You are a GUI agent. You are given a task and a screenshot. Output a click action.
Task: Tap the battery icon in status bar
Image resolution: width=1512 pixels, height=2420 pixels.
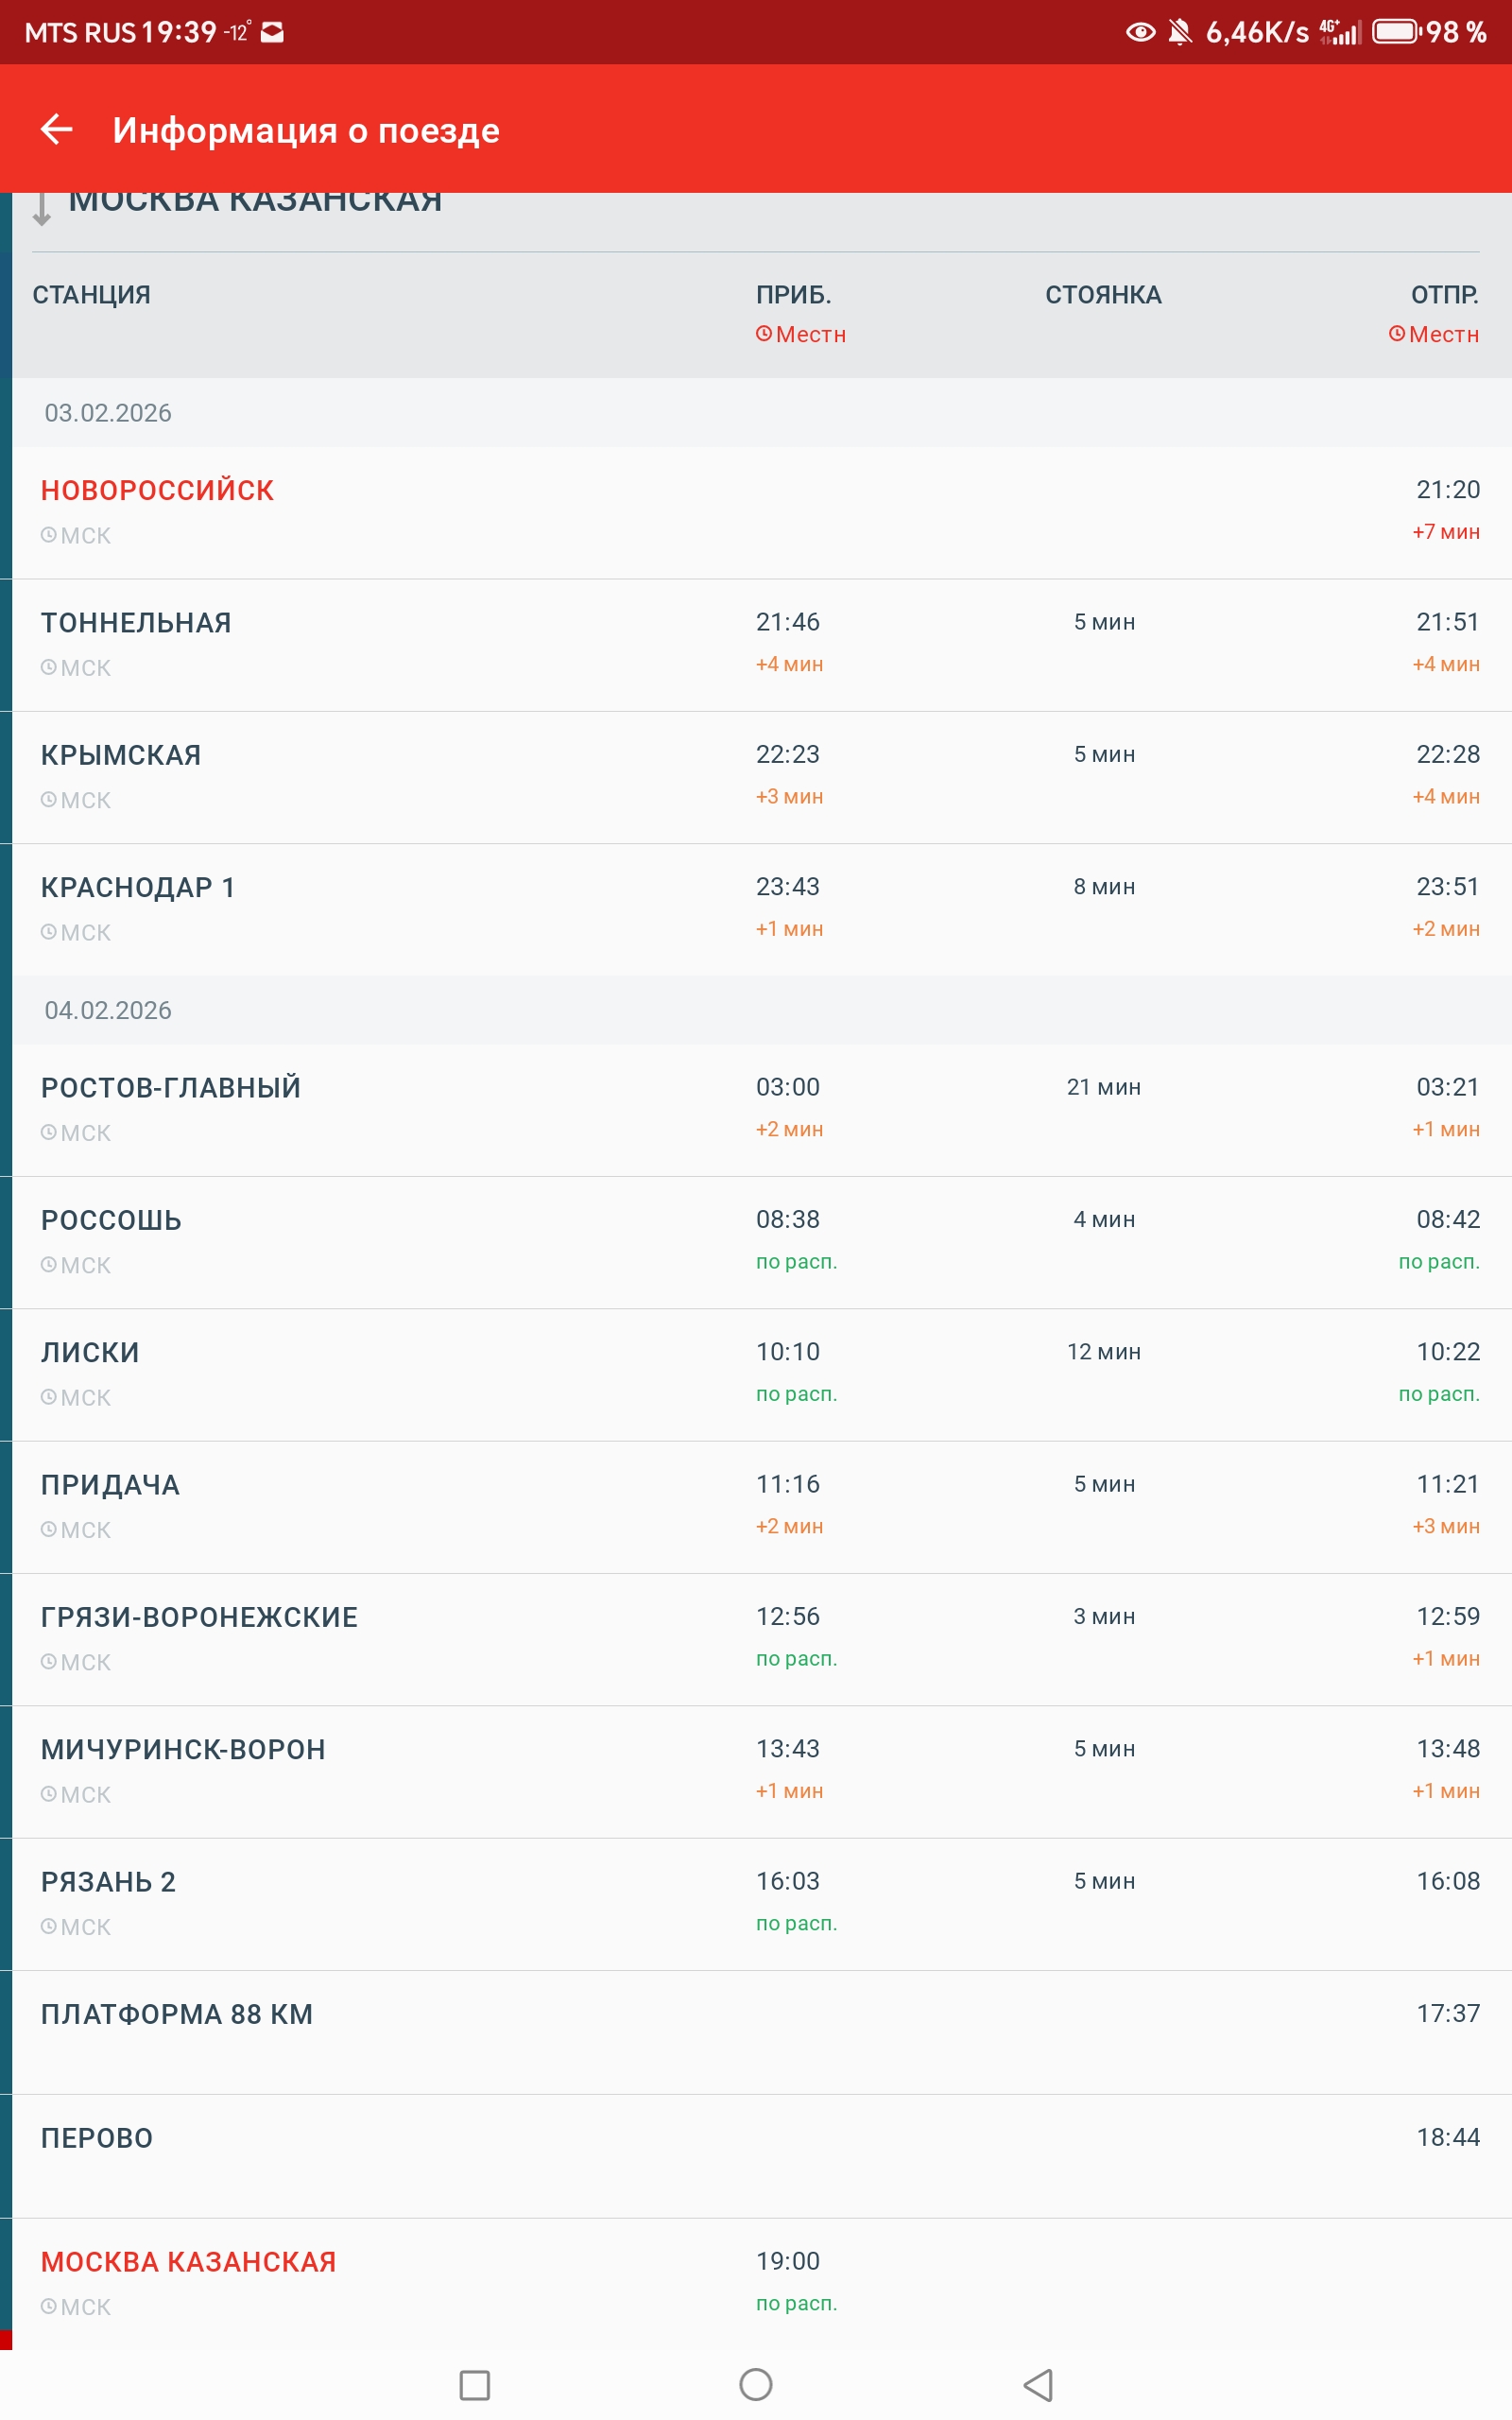pyautogui.click(x=1395, y=32)
